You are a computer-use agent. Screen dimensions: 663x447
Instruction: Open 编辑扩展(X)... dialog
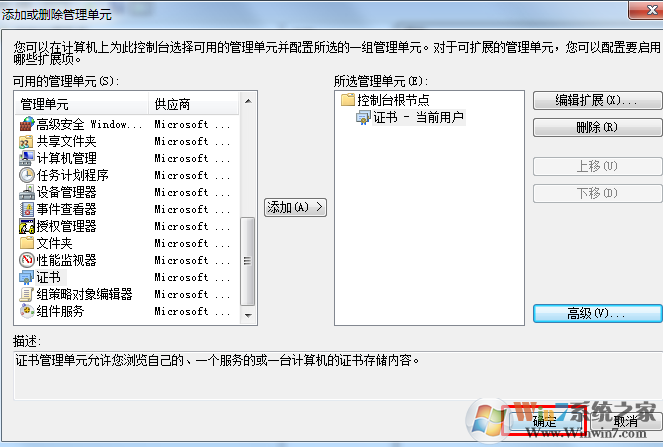[597, 101]
